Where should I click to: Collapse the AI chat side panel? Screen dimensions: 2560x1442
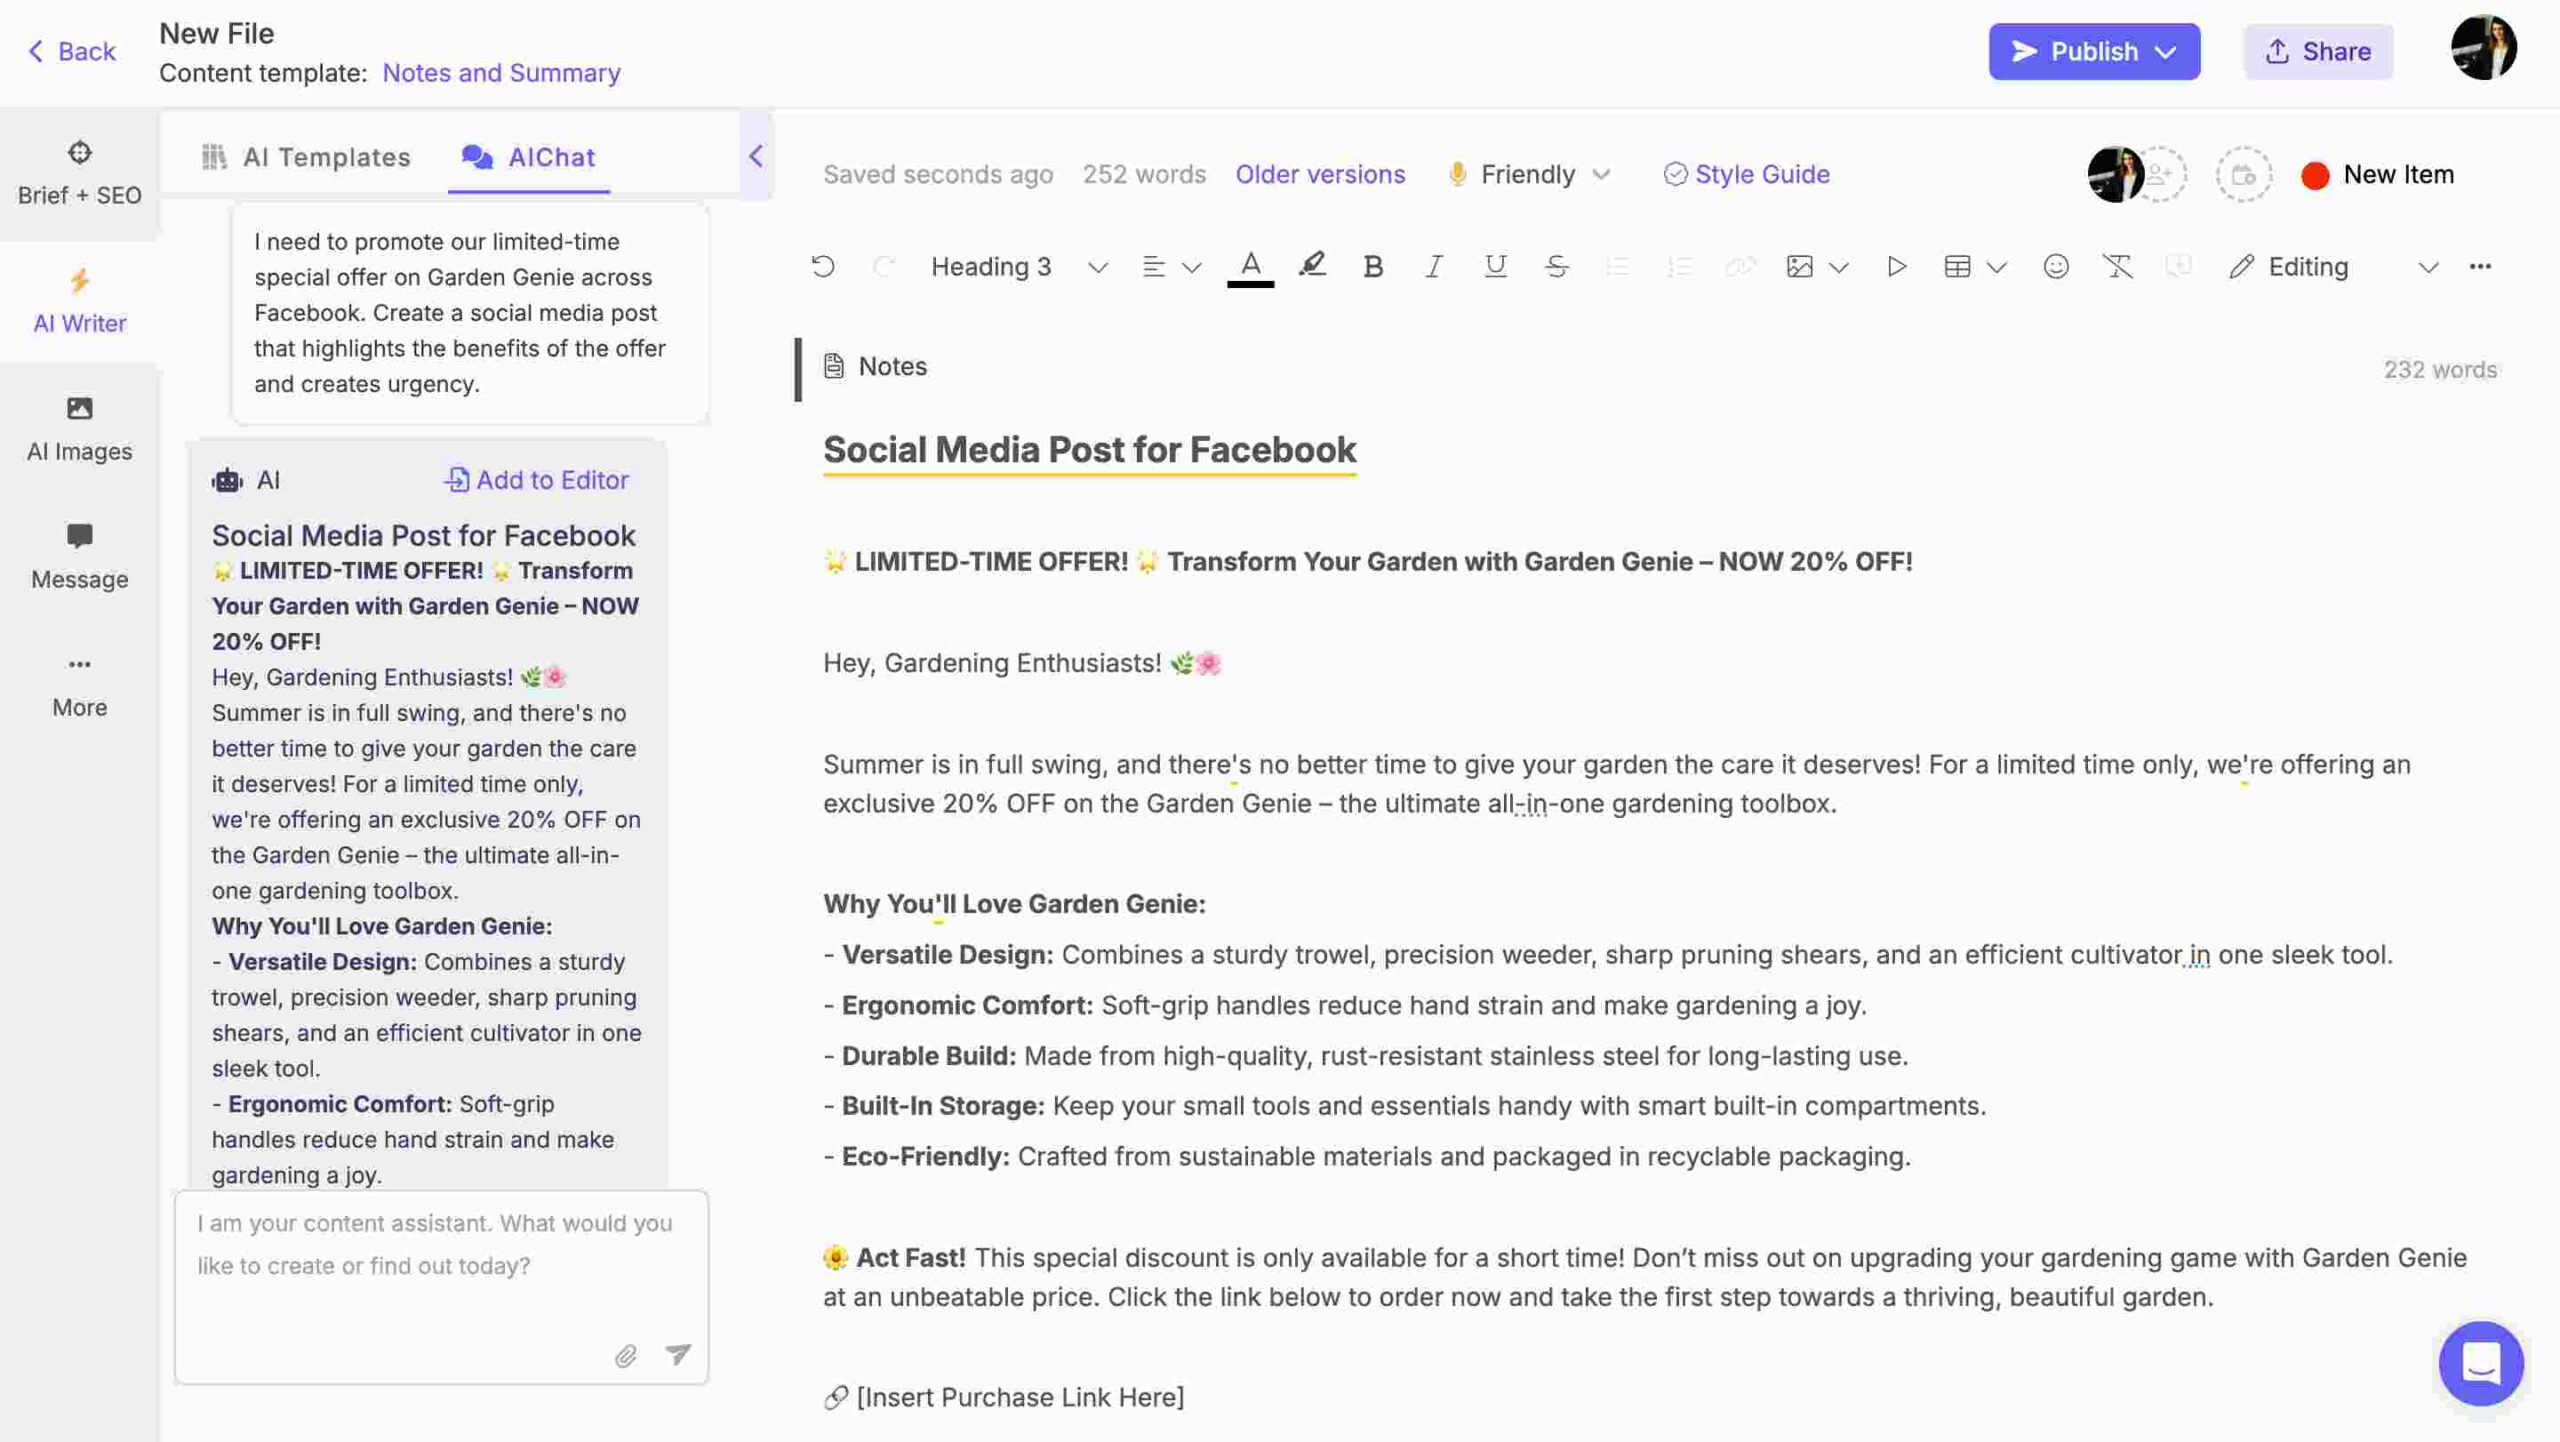pyautogui.click(x=756, y=156)
